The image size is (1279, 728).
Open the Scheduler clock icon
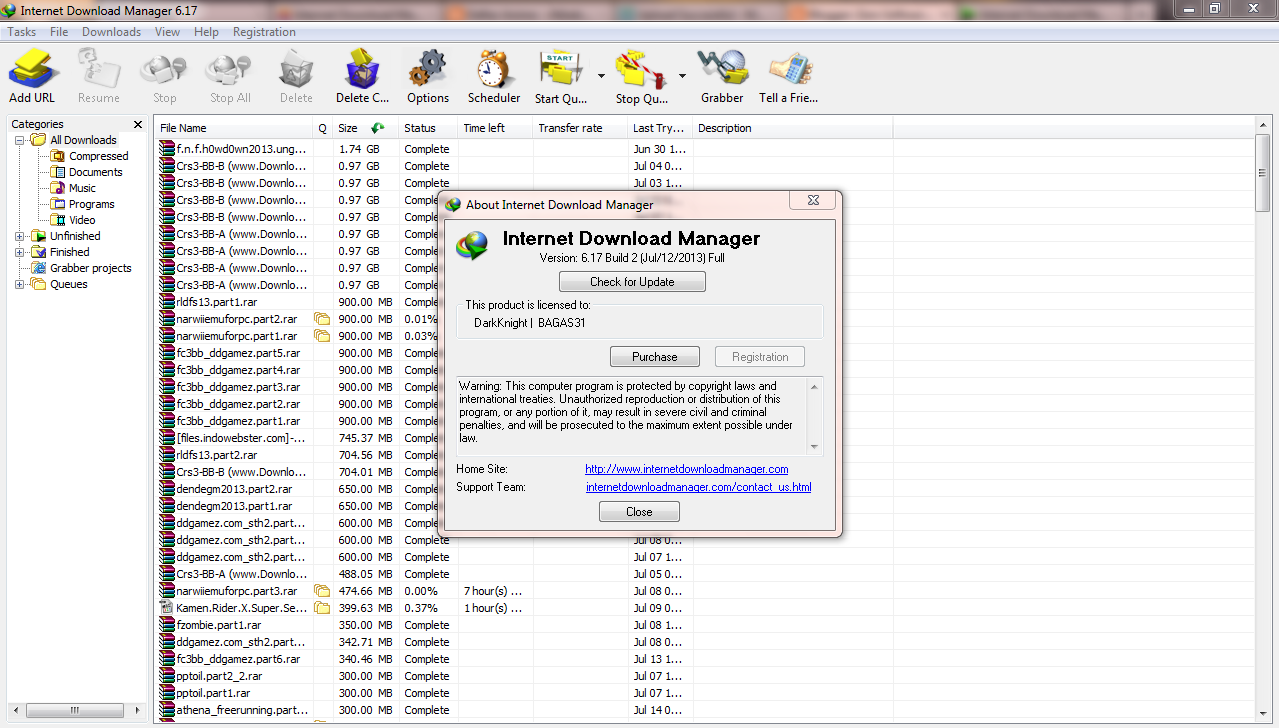point(493,70)
